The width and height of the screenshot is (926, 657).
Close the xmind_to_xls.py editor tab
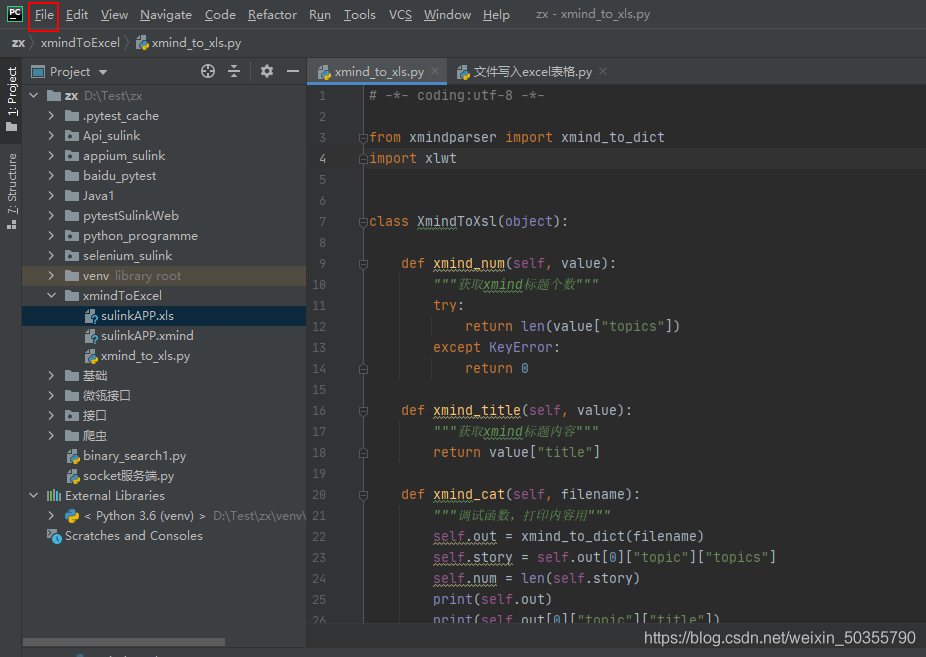coord(434,72)
